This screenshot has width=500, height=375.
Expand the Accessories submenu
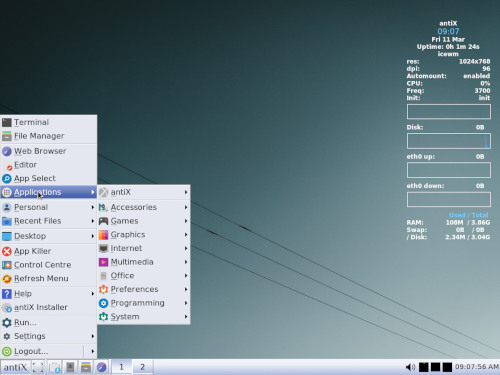pos(144,207)
